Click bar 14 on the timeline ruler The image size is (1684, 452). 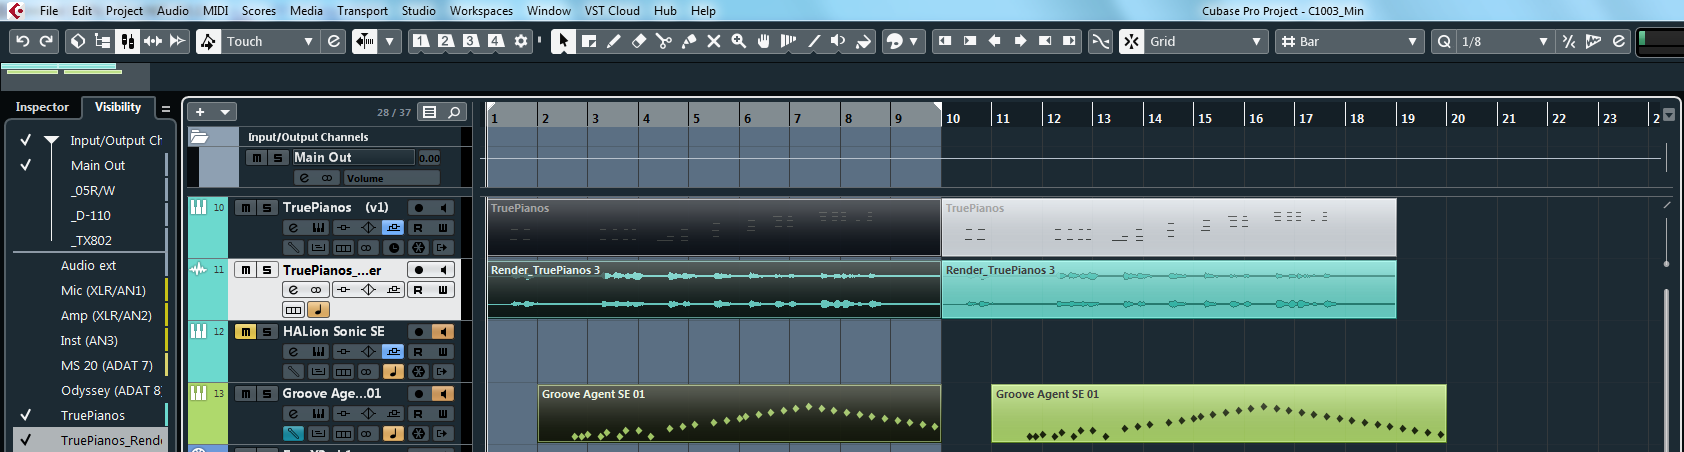(1154, 117)
